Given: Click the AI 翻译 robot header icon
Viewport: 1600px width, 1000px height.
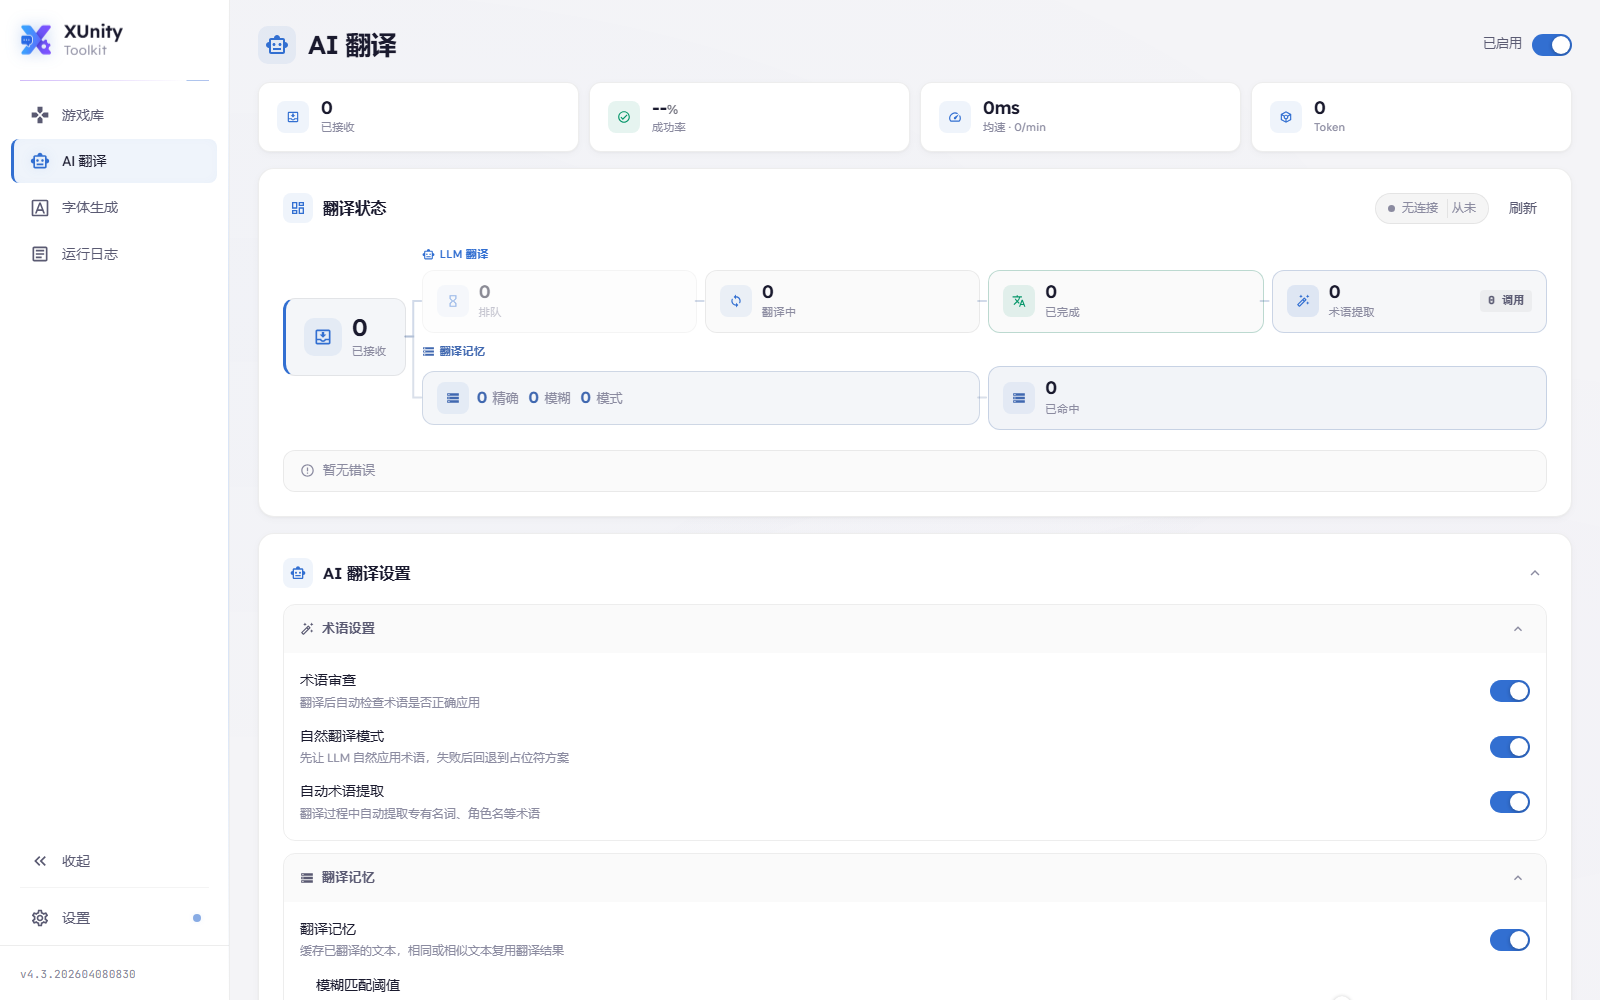Looking at the screenshot, I should click(x=277, y=45).
